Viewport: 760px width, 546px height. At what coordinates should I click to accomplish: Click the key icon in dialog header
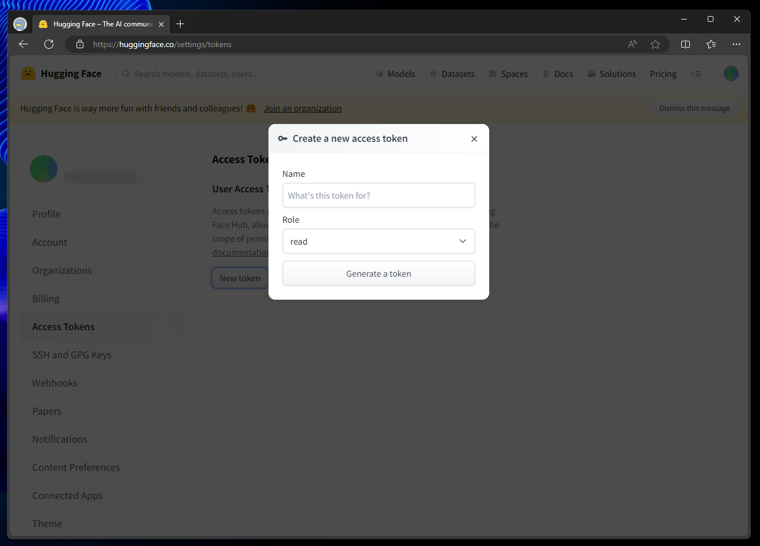pyautogui.click(x=283, y=139)
